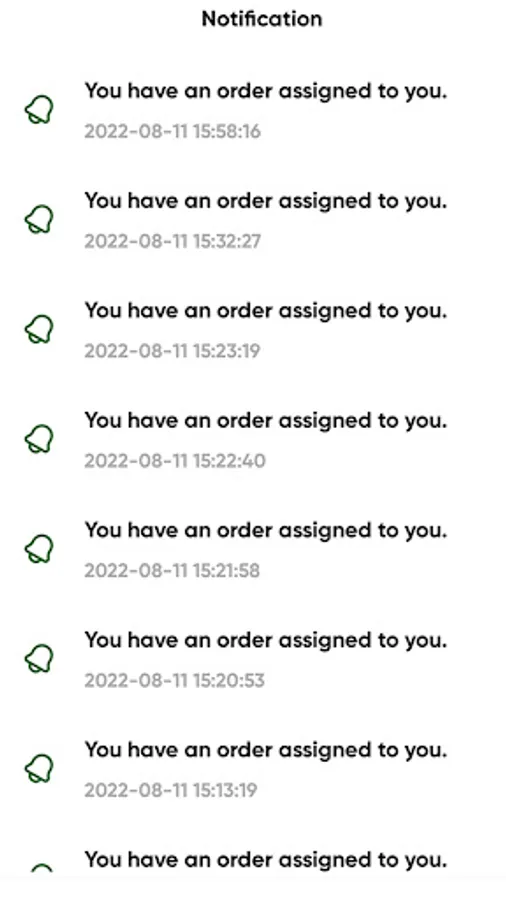Open order notification from 15:23:19
The width and height of the screenshot is (506, 900).
point(253,330)
